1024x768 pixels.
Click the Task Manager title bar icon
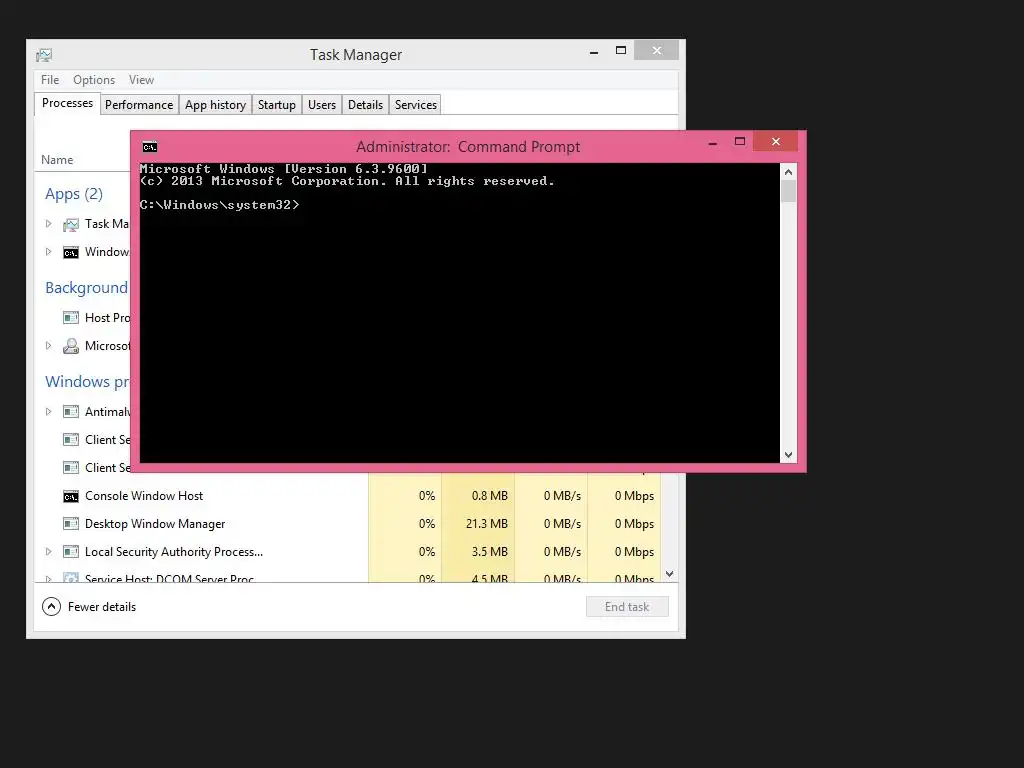[44, 55]
